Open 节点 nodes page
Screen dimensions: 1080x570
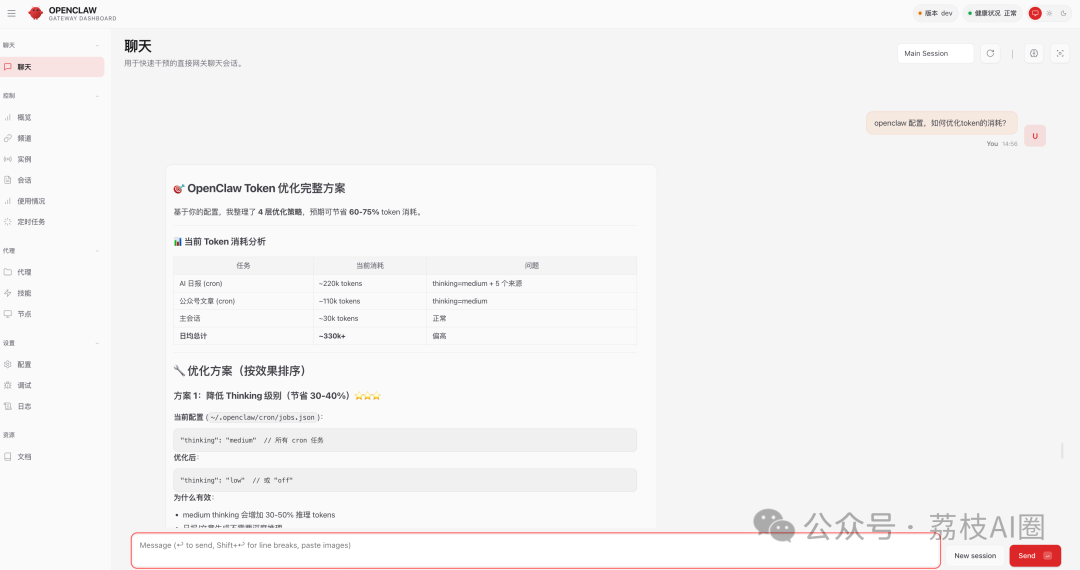point(52,314)
